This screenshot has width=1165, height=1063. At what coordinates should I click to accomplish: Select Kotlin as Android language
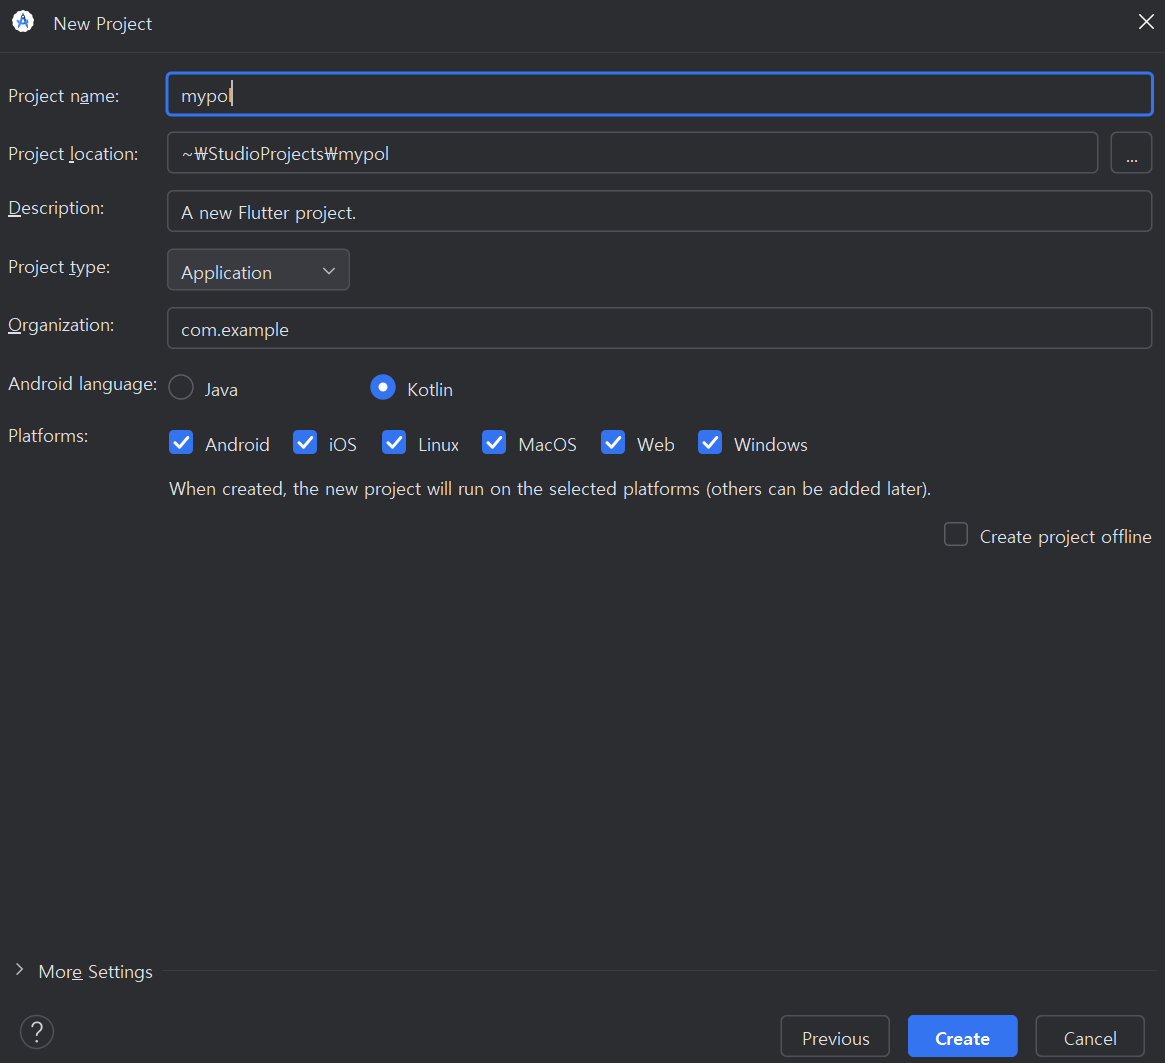pos(383,388)
